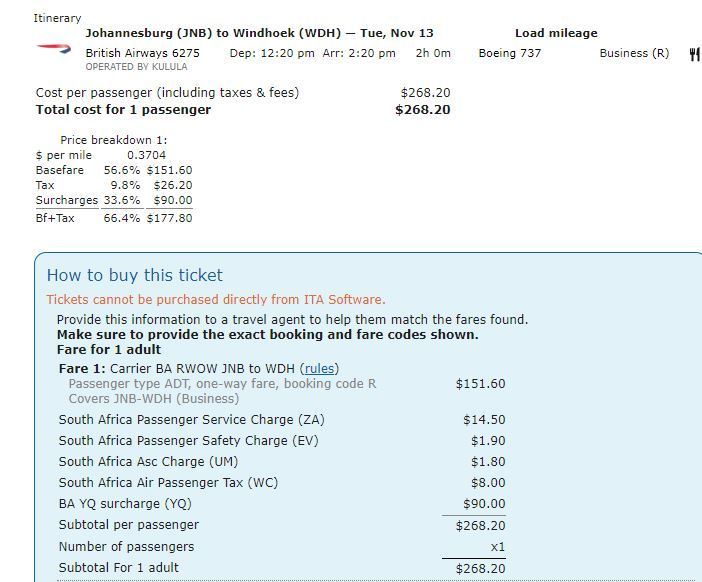Click the Total cost amount $268.20
This screenshot has width=702, height=582.
pos(423,110)
